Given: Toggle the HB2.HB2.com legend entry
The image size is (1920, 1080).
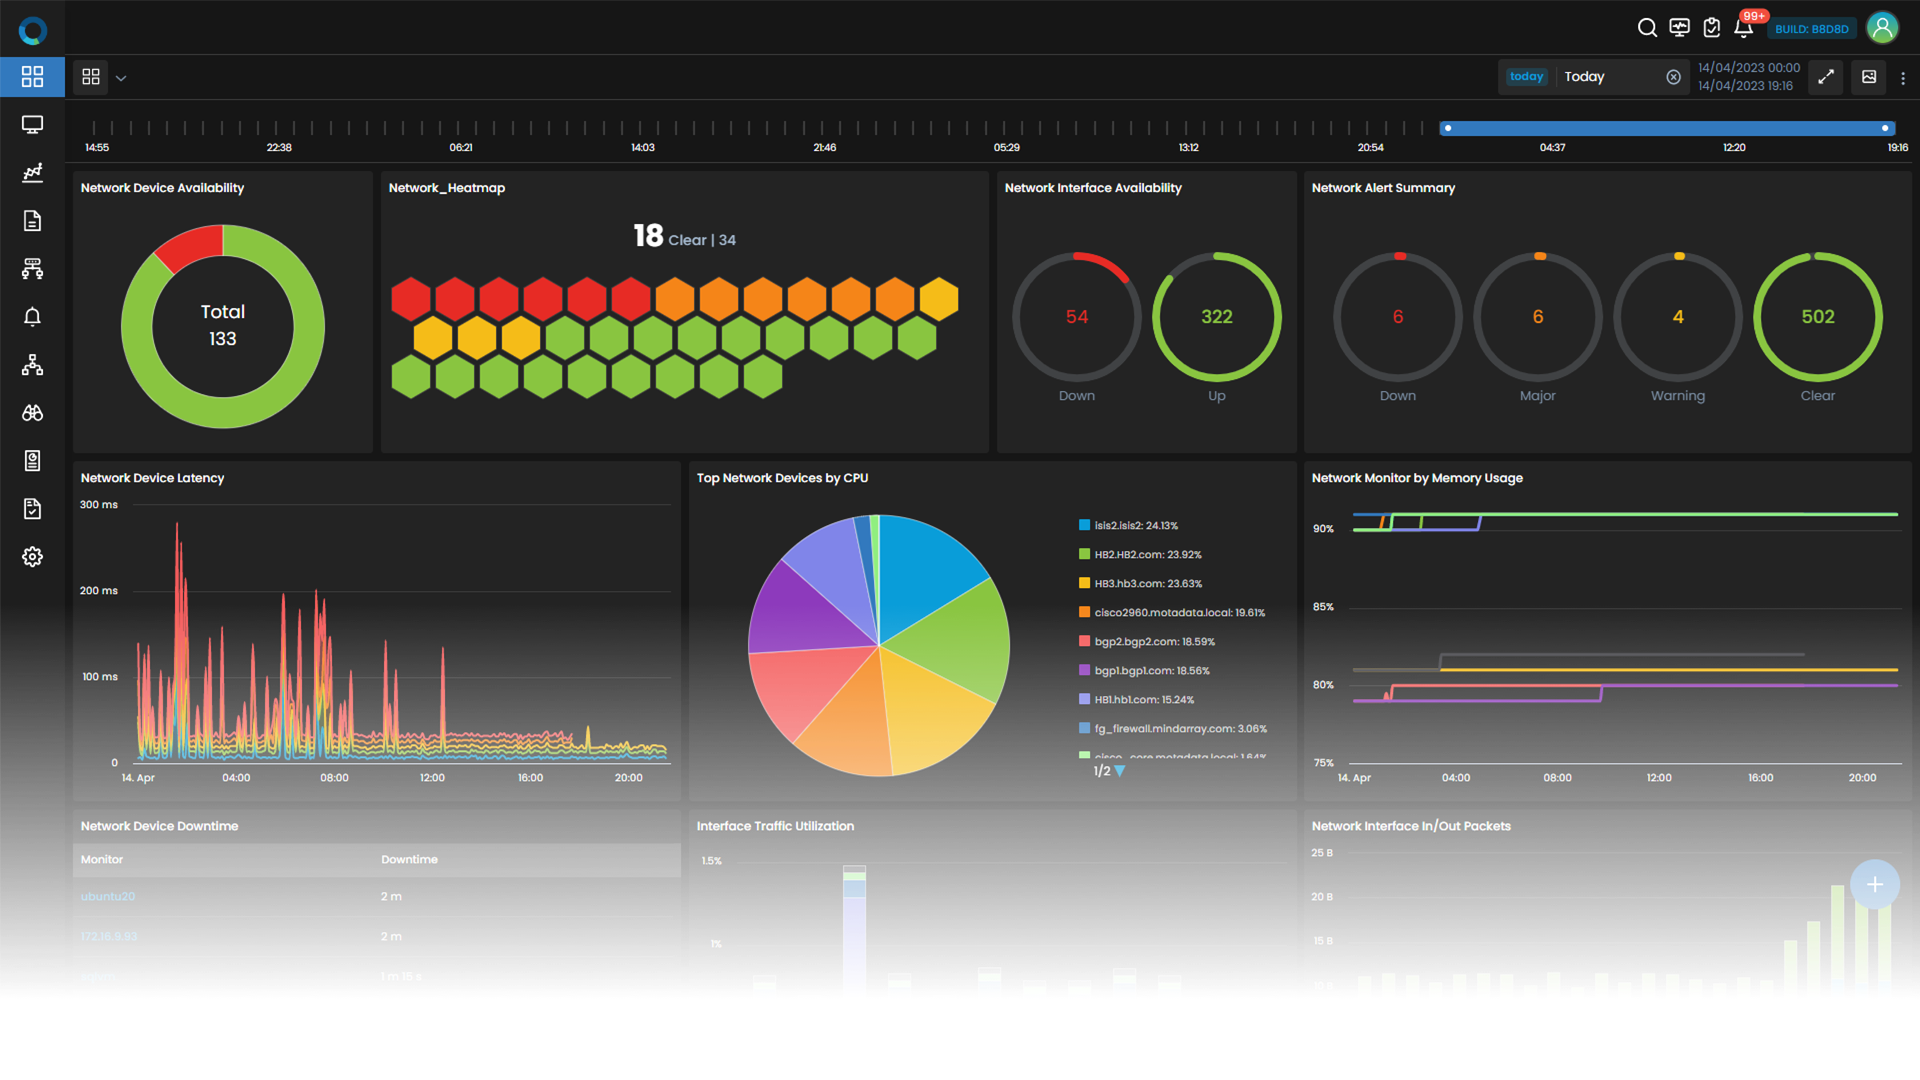Looking at the screenshot, I should pyautogui.click(x=1147, y=554).
